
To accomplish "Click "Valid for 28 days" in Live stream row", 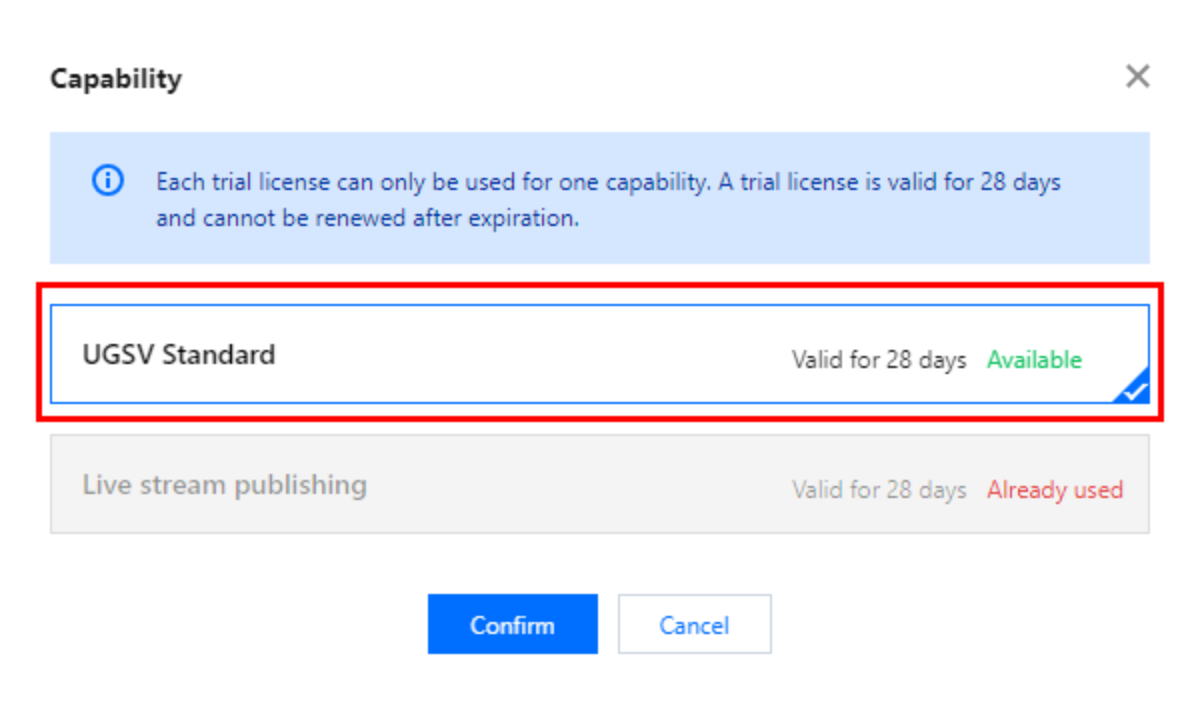I will (x=879, y=489).
